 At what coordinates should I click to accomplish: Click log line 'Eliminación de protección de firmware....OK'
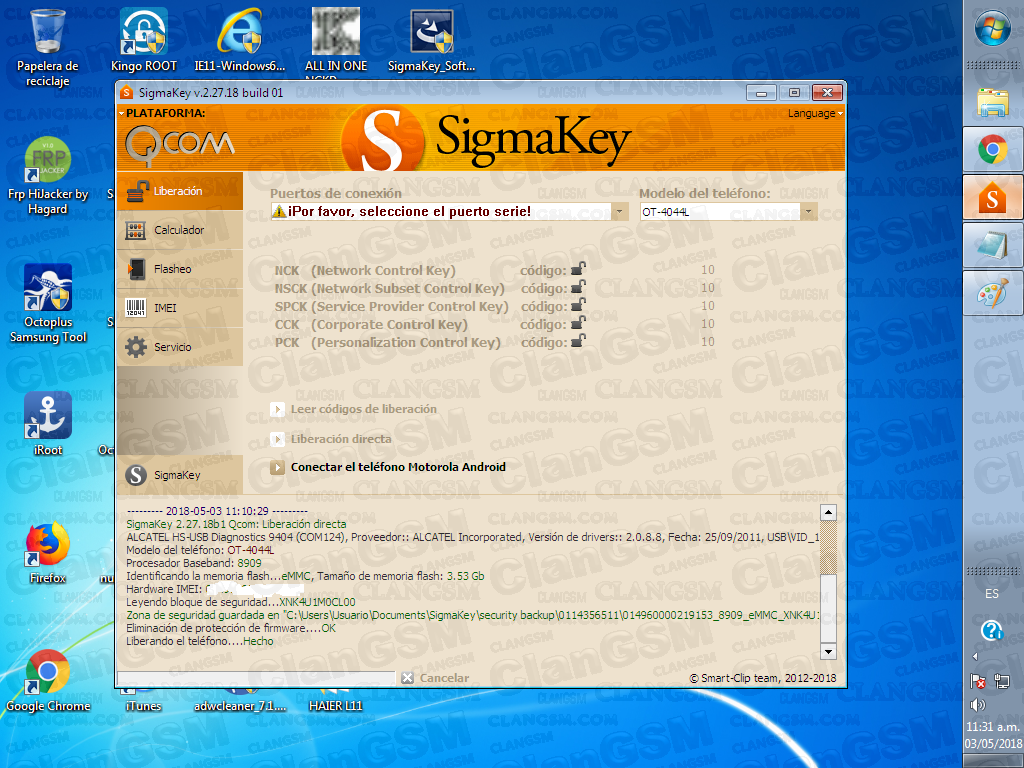click(x=231, y=628)
